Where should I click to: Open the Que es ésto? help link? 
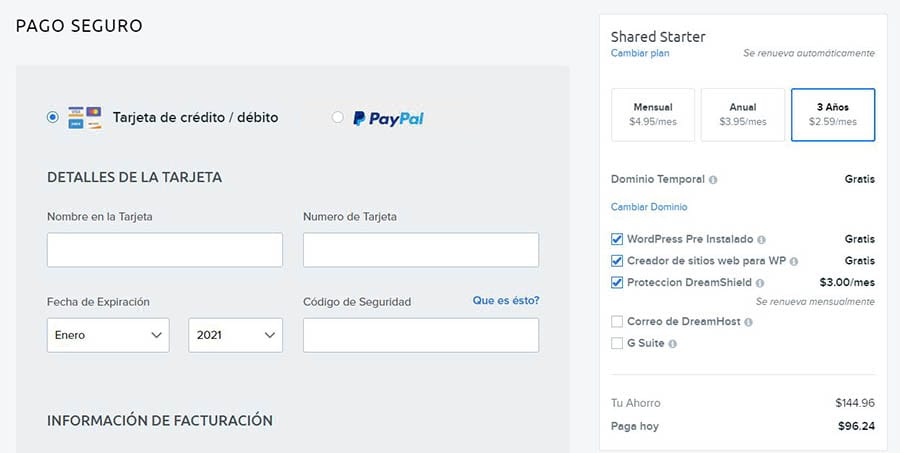coord(505,300)
